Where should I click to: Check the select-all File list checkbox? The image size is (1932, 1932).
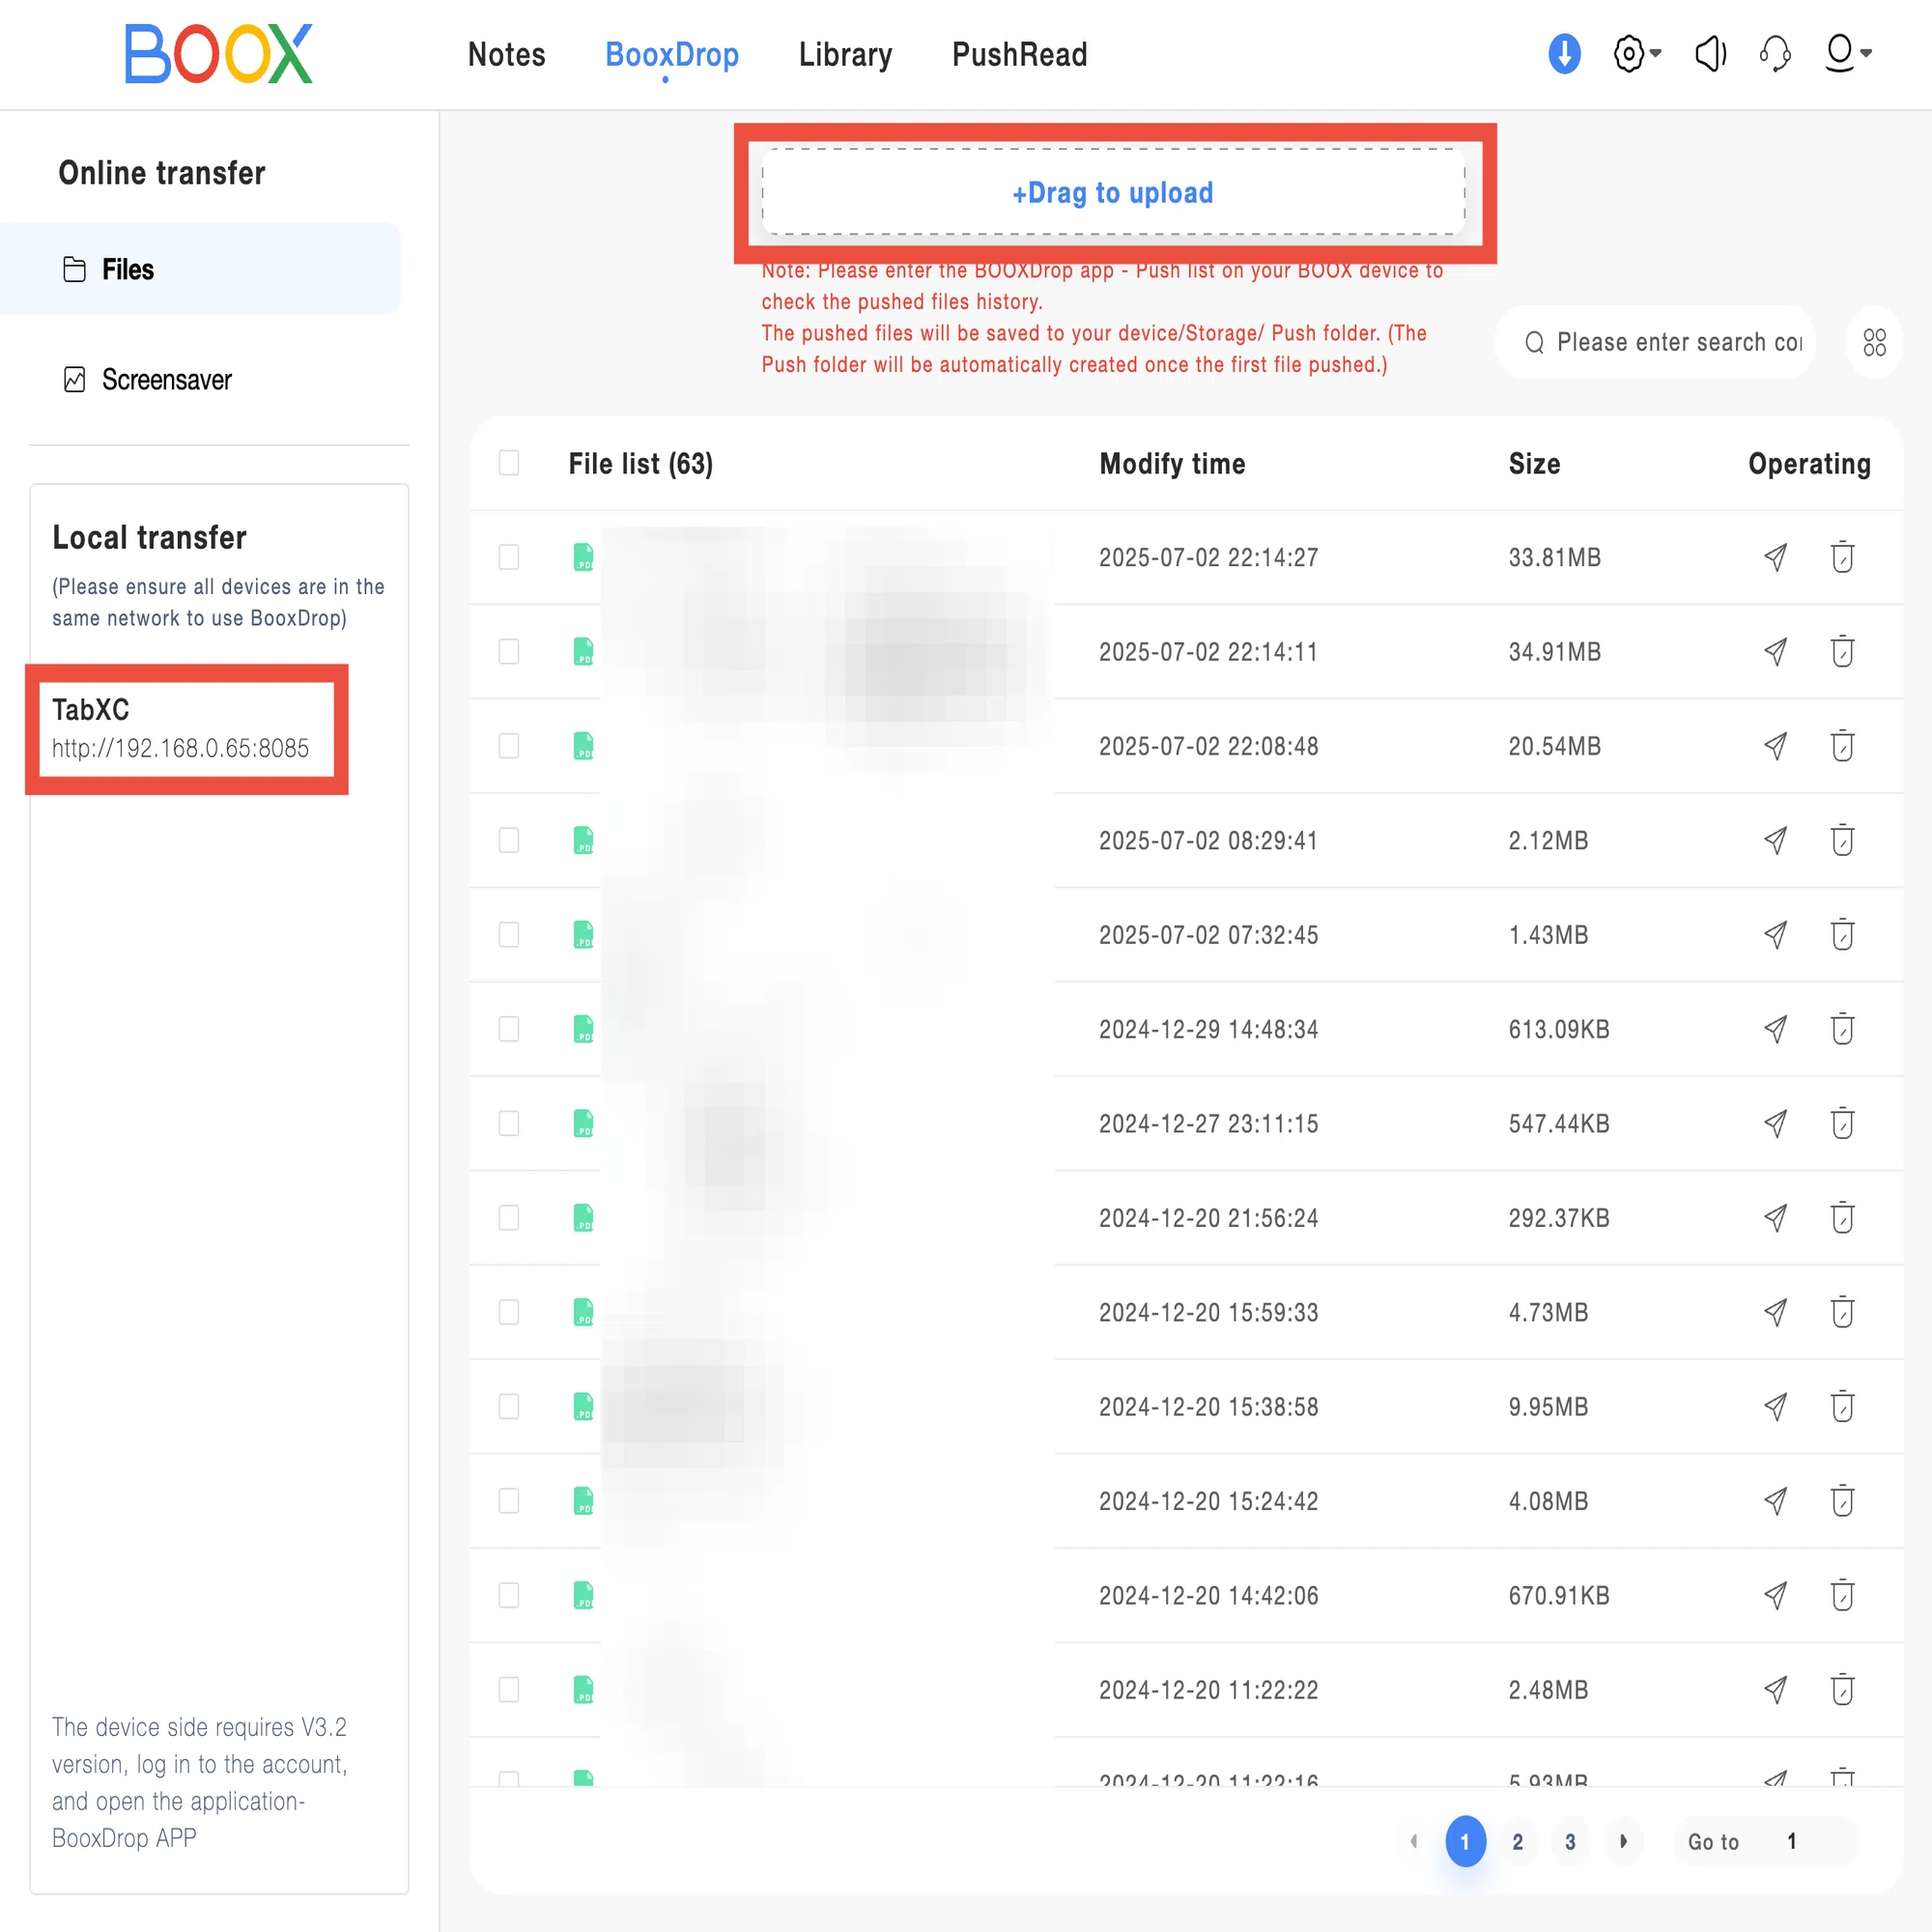(x=509, y=463)
